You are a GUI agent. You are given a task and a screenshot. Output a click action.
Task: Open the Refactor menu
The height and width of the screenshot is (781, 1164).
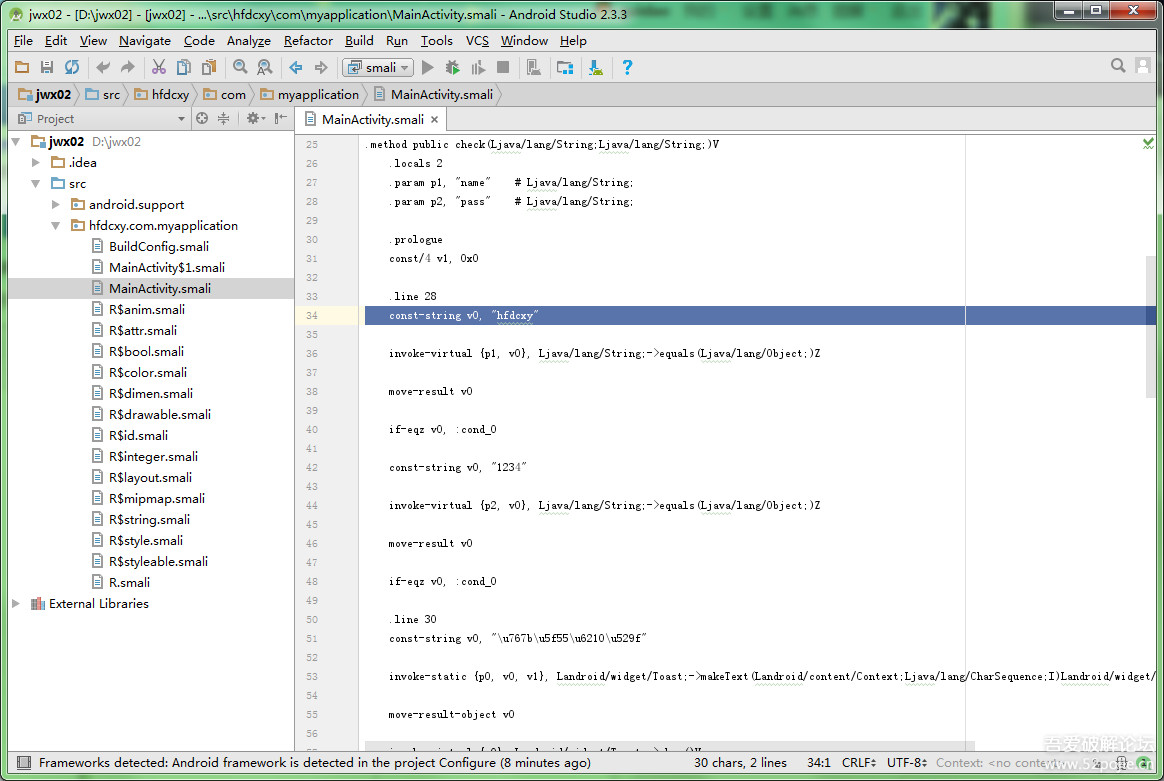[x=308, y=41]
